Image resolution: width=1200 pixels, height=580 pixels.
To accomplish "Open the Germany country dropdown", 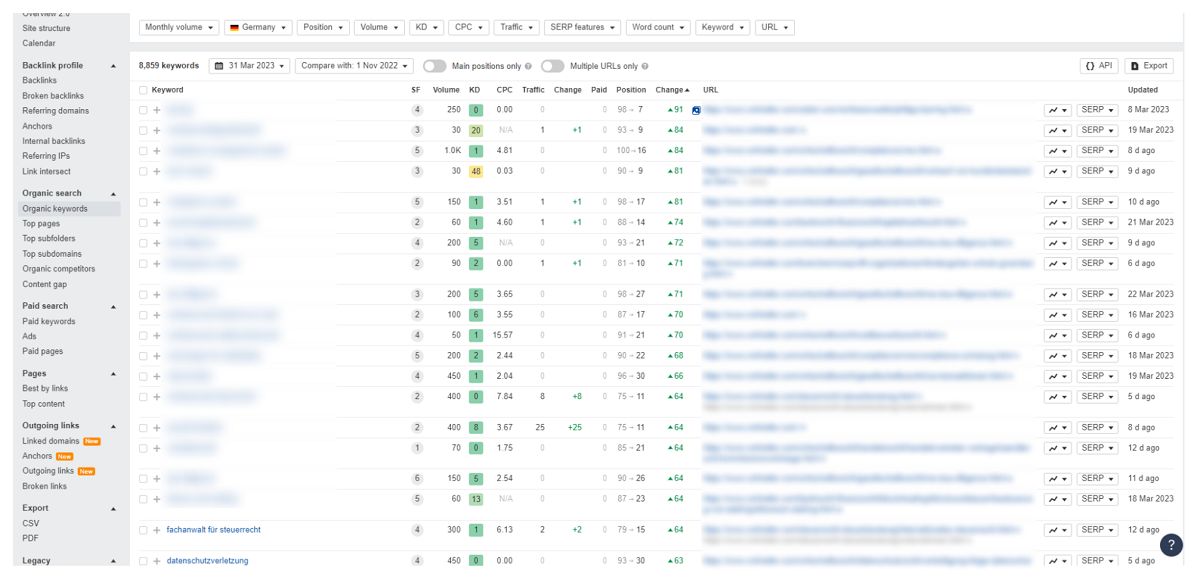I will pyautogui.click(x=258, y=28).
